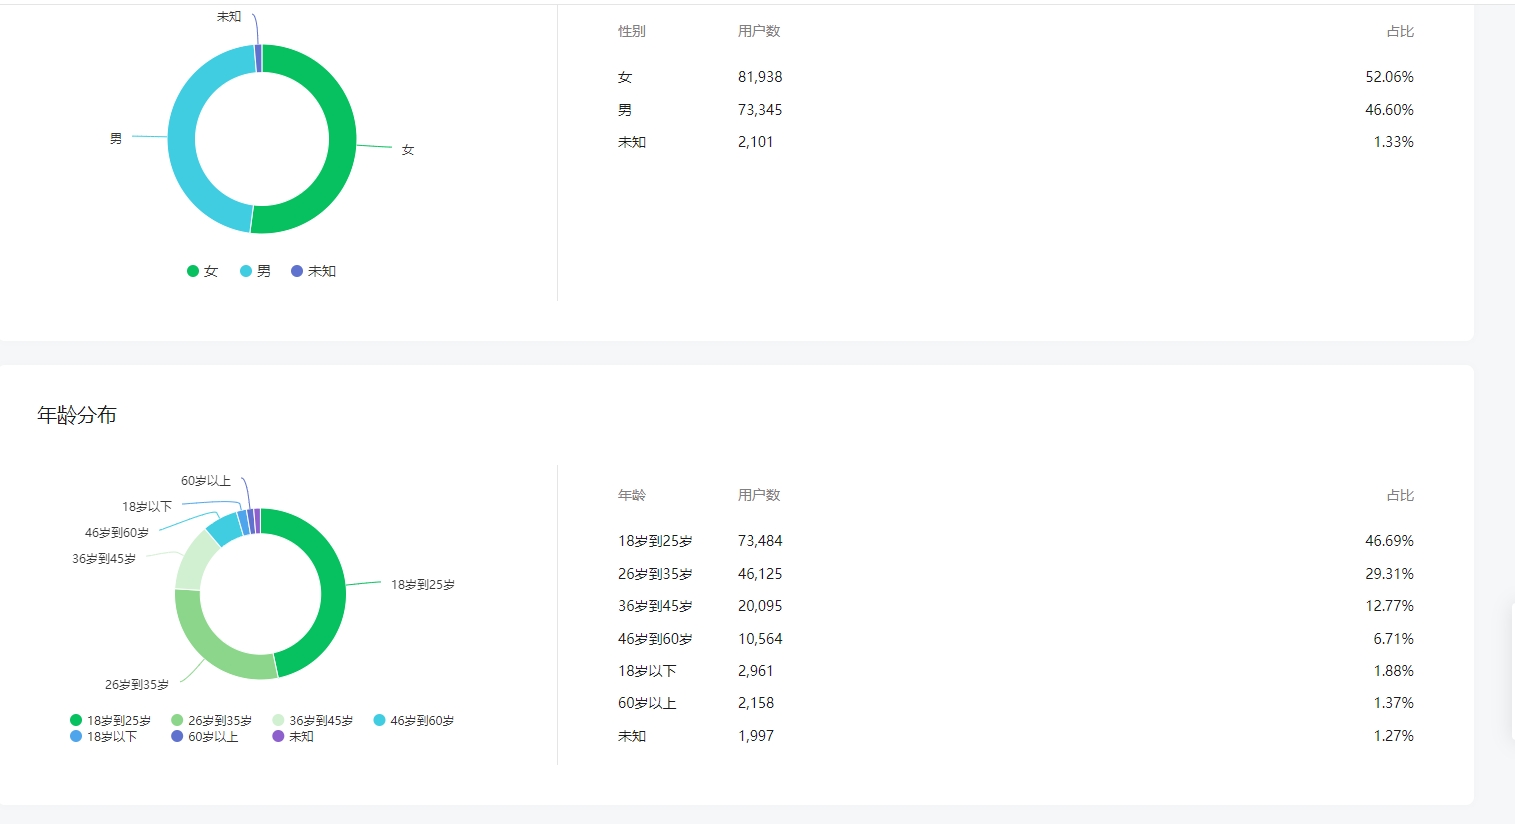Click the 26岁到35岁 chart callout label

click(x=137, y=685)
